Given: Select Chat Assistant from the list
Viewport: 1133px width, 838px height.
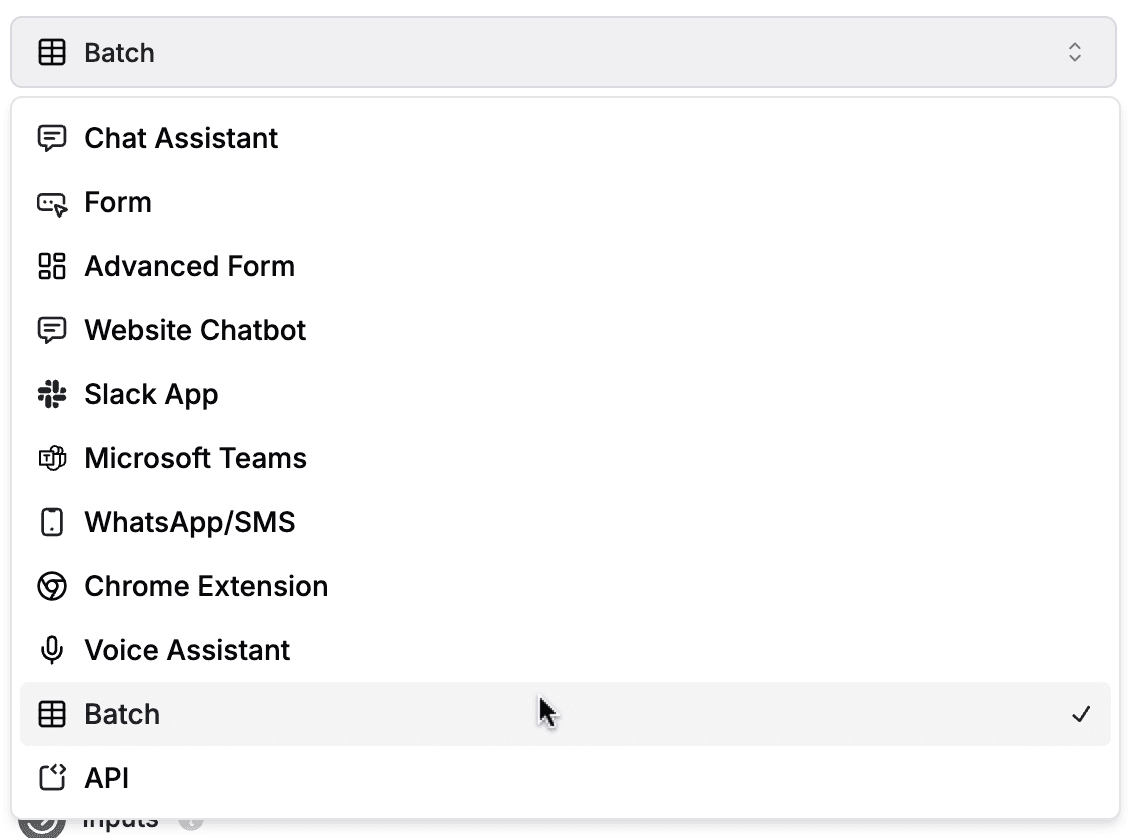Looking at the screenshot, I should (x=565, y=138).
